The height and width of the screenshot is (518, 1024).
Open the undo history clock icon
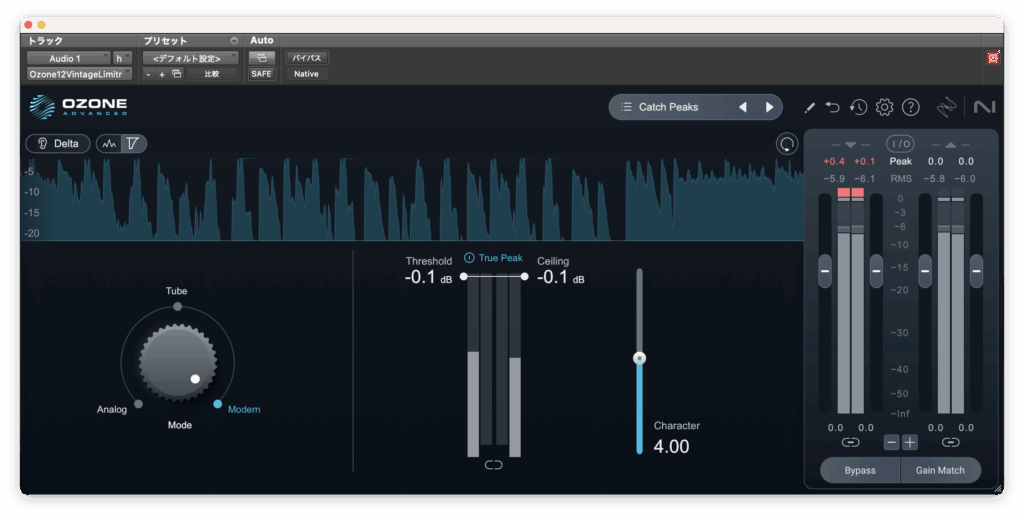coord(858,107)
